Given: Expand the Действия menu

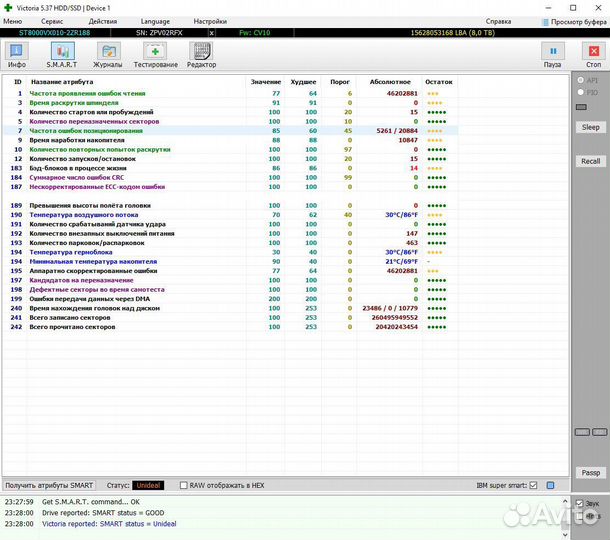Looking at the screenshot, I should (x=102, y=21).
